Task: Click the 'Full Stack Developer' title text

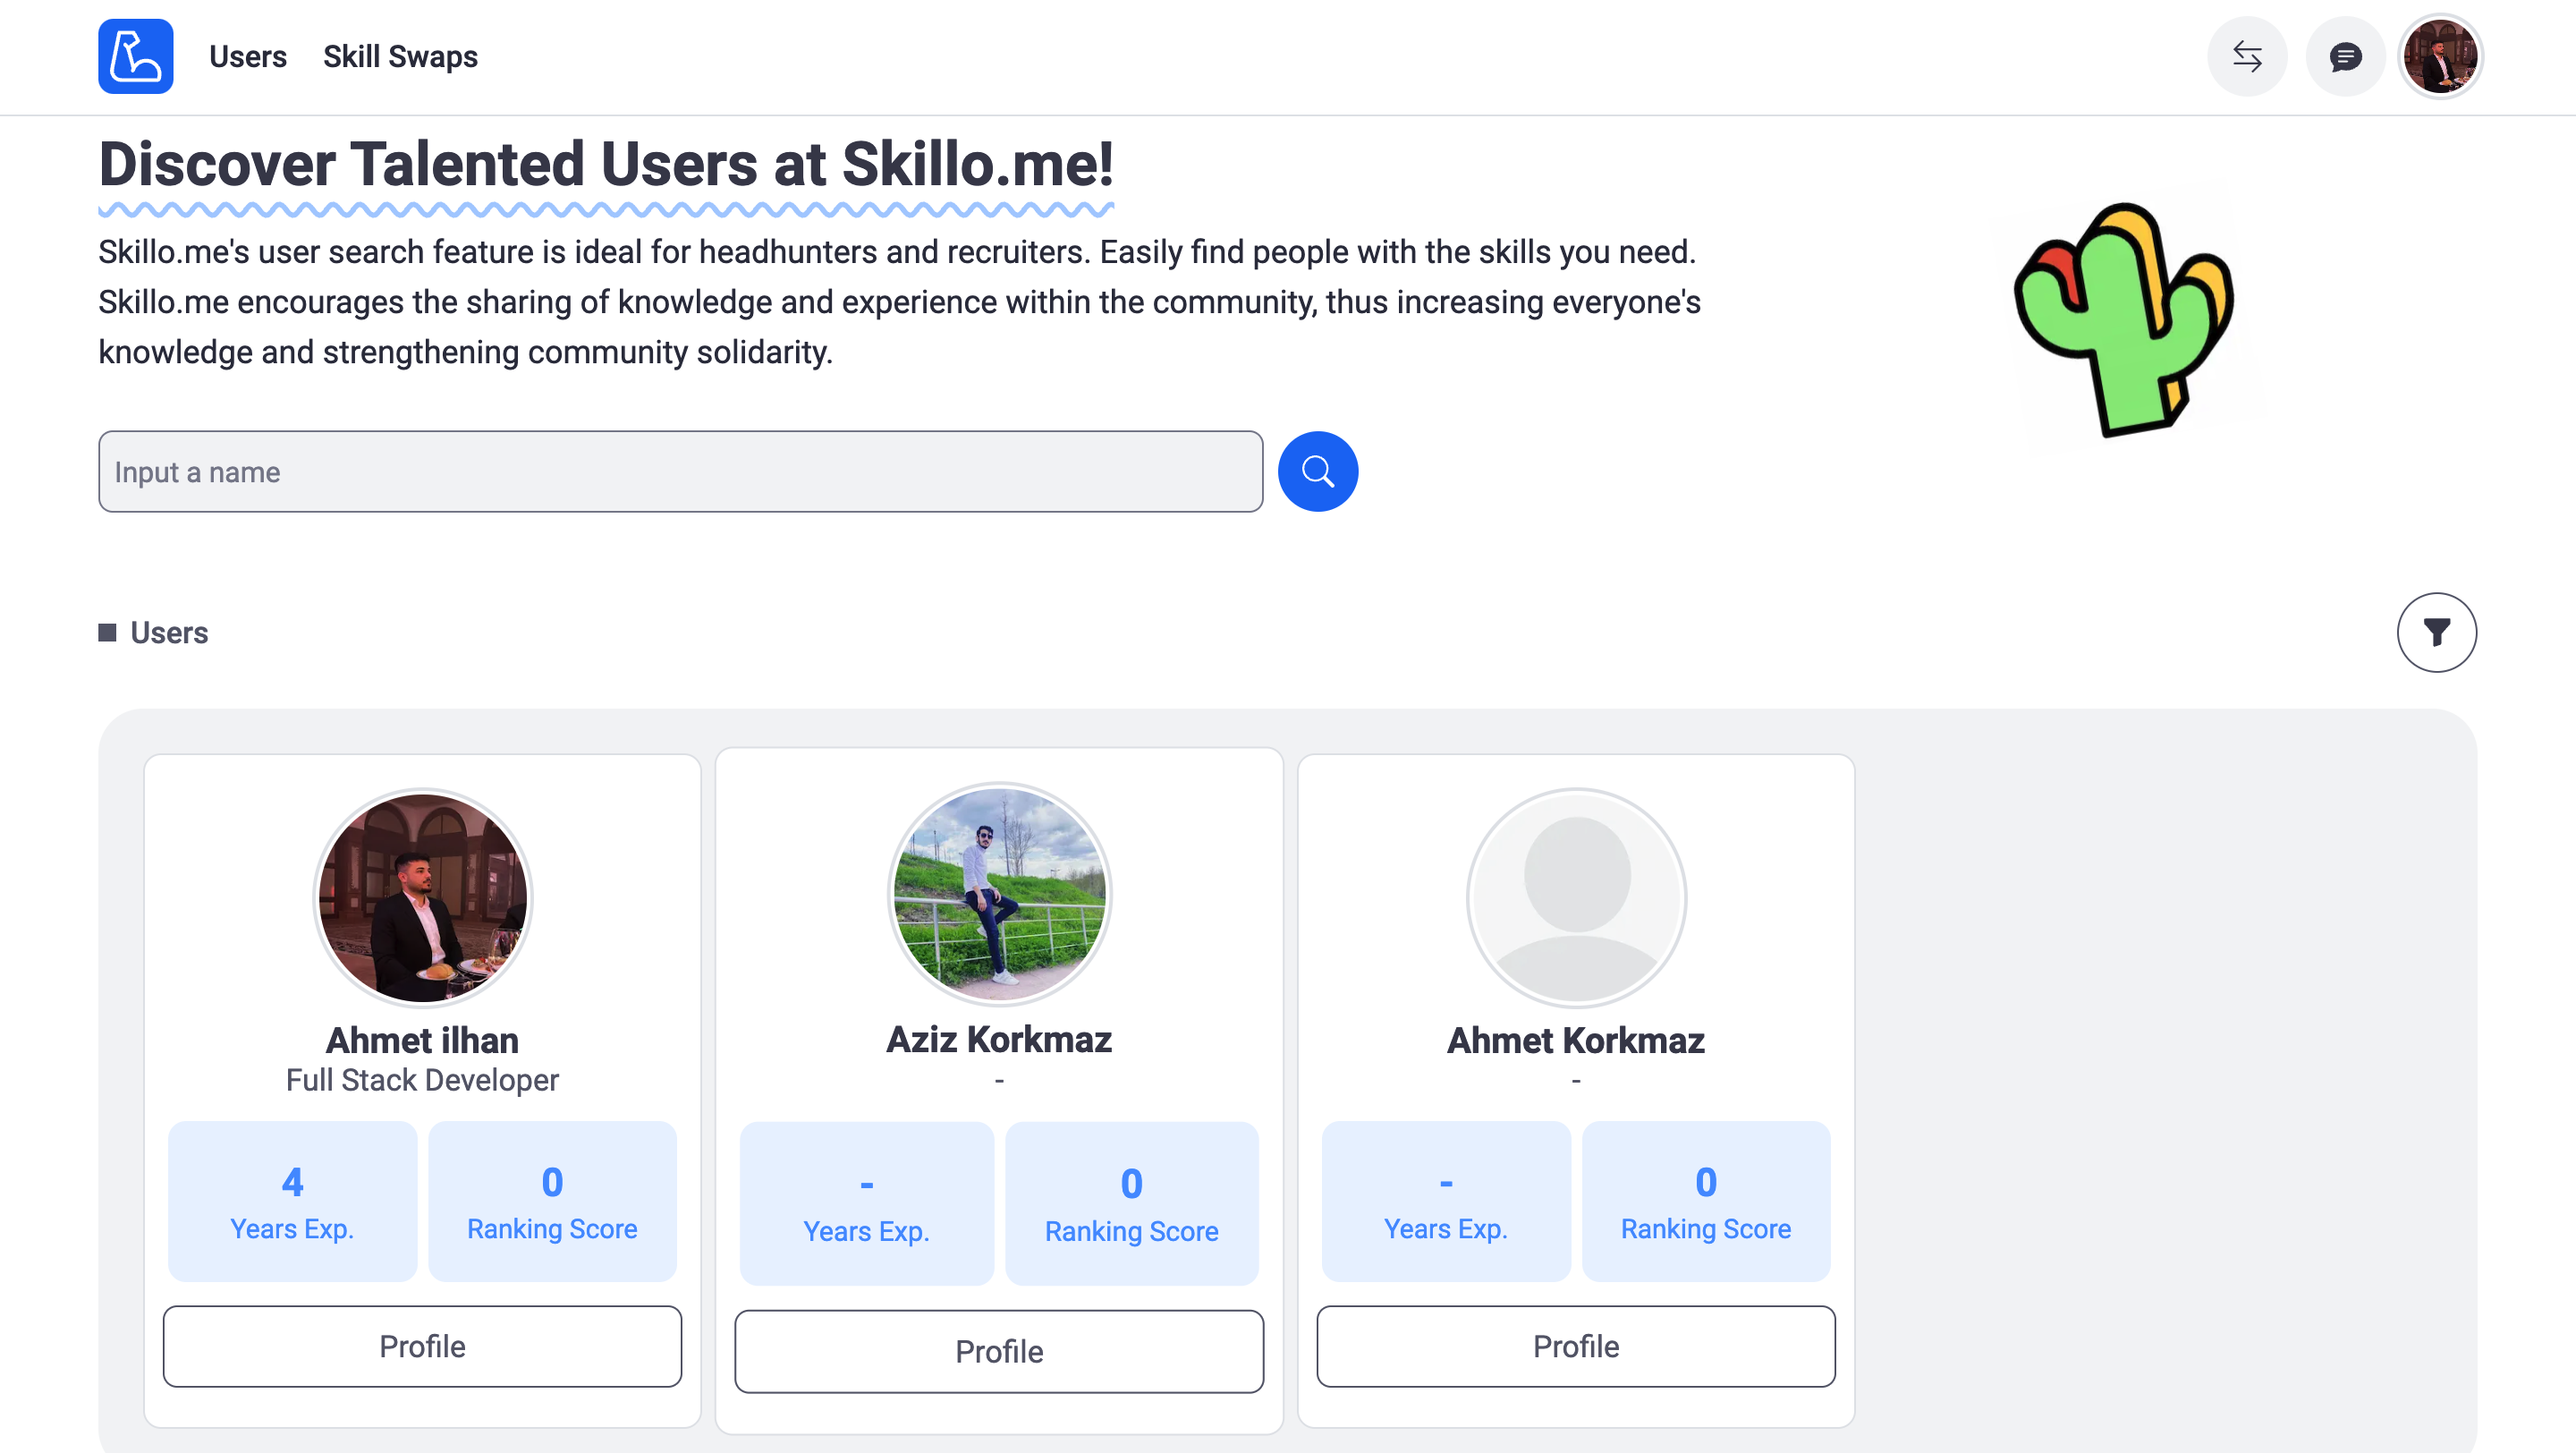Action: point(422,1080)
